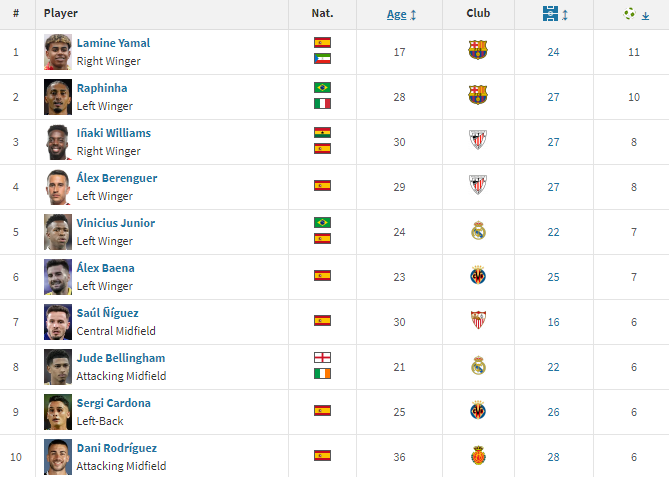This screenshot has width=669, height=477.
Task: Open Real Madrid crest in Vinicius Junior row
Action: (478, 230)
